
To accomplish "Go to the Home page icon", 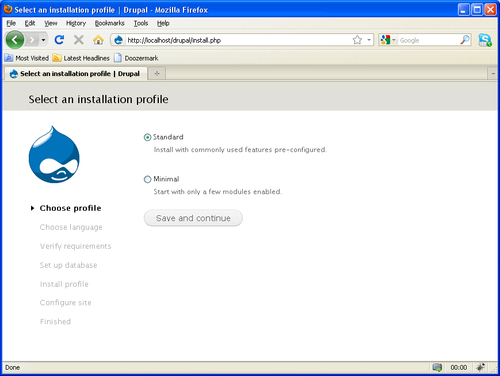I will point(98,40).
